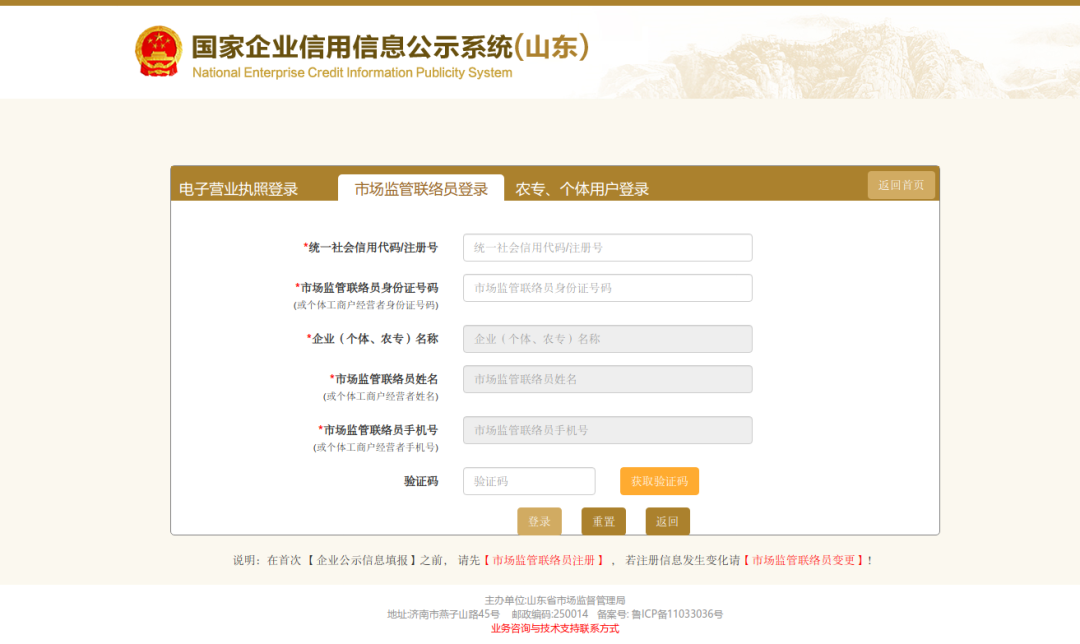Screen dimensions: 1080x644
Task: Switch to the 电子营业执照登录 tab
Action: point(238,189)
